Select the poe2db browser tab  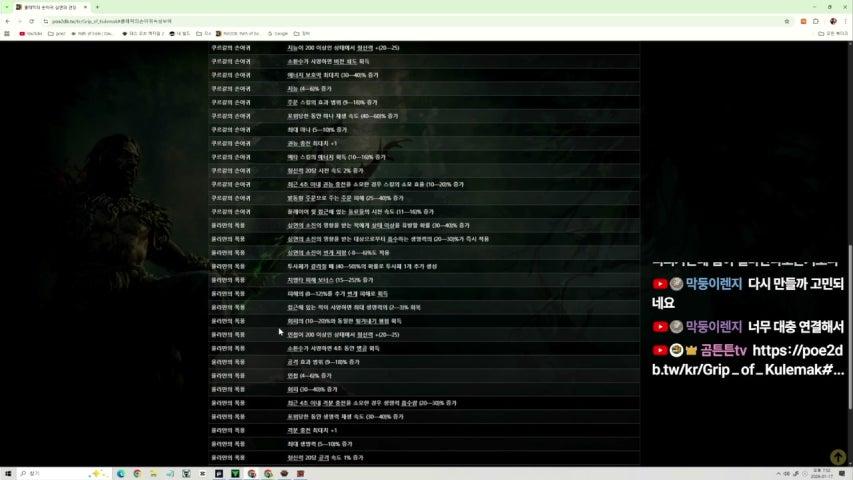[52, 7]
